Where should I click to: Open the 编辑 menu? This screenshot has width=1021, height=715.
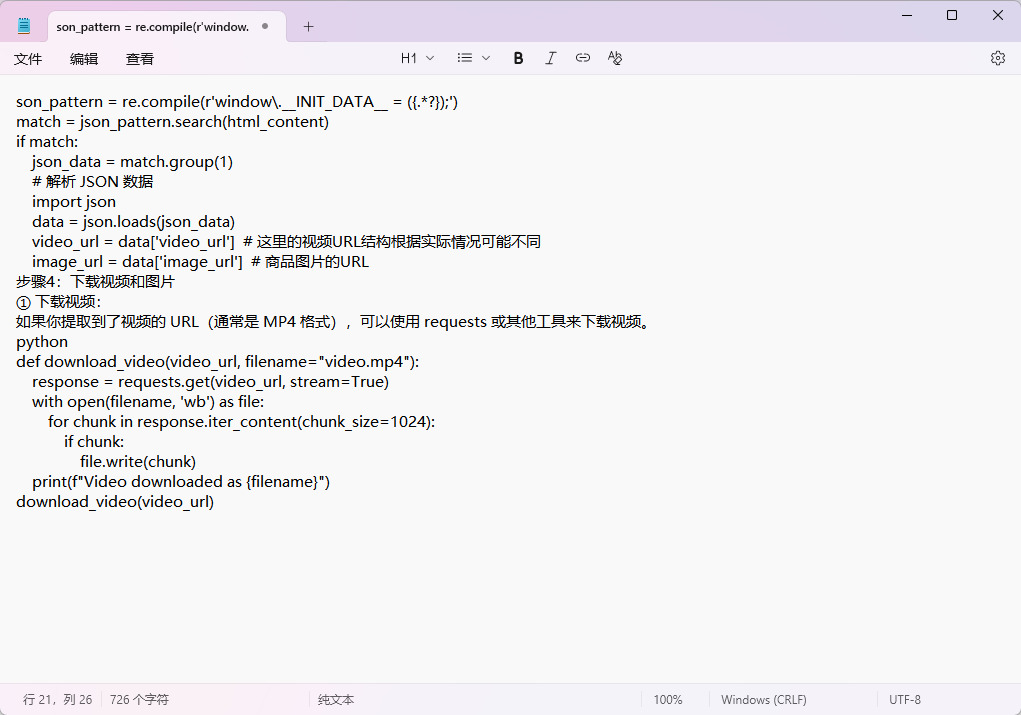click(x=84, y=59)
